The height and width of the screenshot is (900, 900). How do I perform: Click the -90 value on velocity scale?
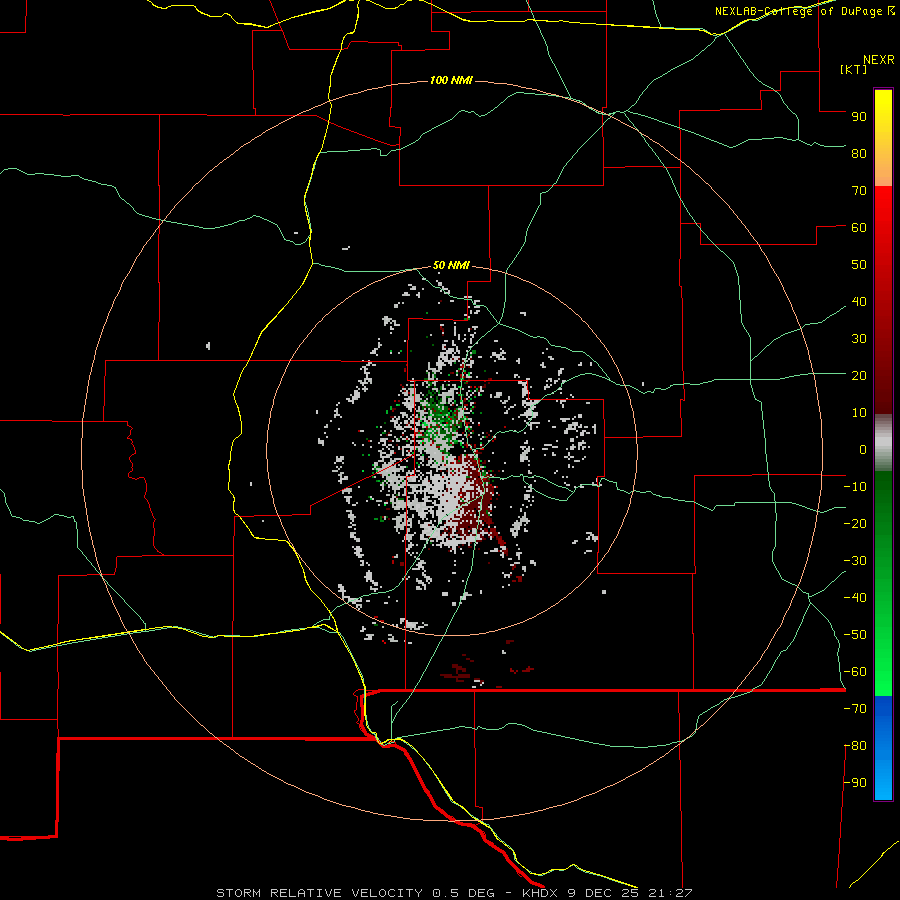[x=855, y=783]
